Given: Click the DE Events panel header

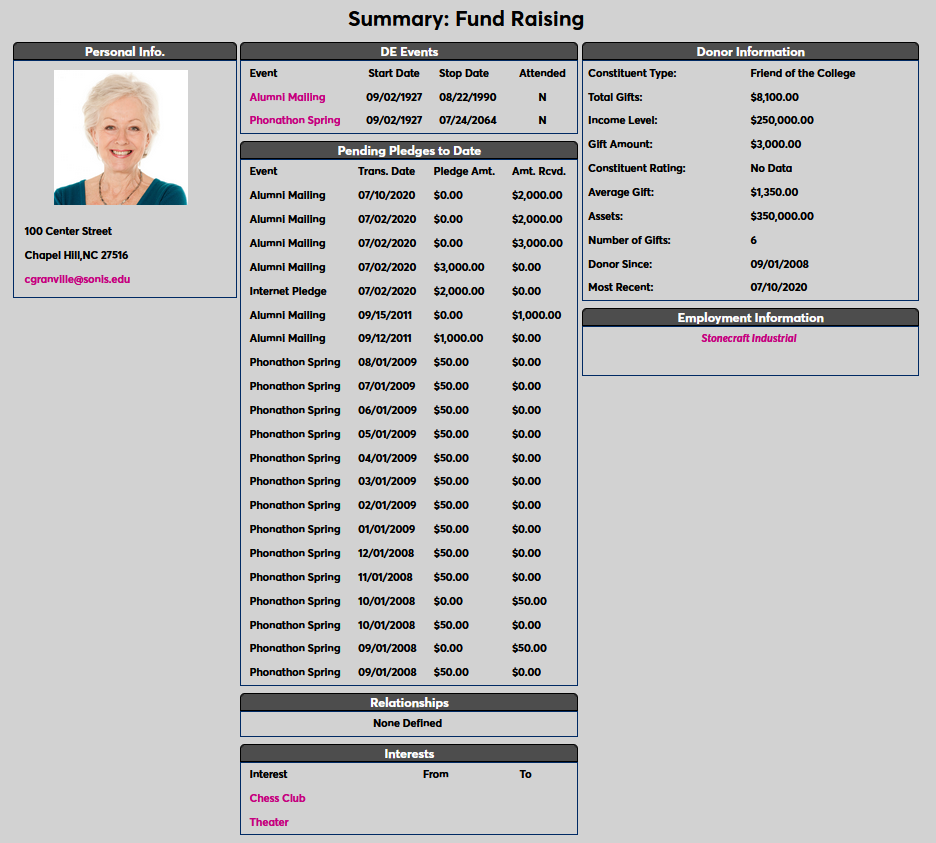Looking at the screenshot, I should tap(408, 51).
